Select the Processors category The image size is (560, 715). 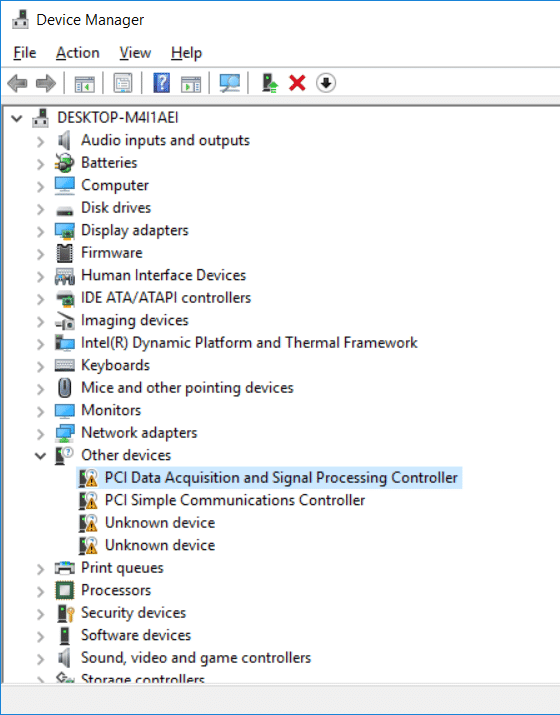click(116, 590)
